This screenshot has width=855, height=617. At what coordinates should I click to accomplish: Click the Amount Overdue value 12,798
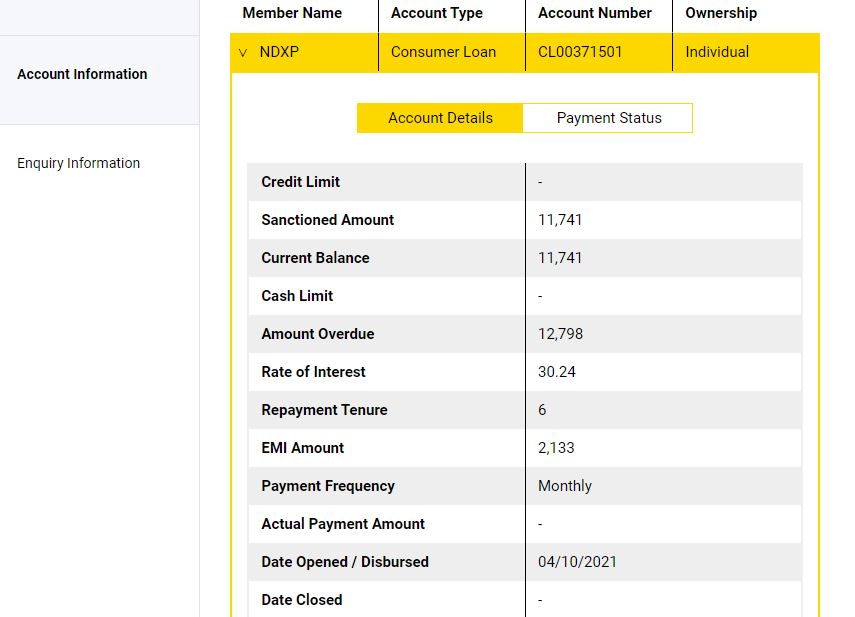560,334
